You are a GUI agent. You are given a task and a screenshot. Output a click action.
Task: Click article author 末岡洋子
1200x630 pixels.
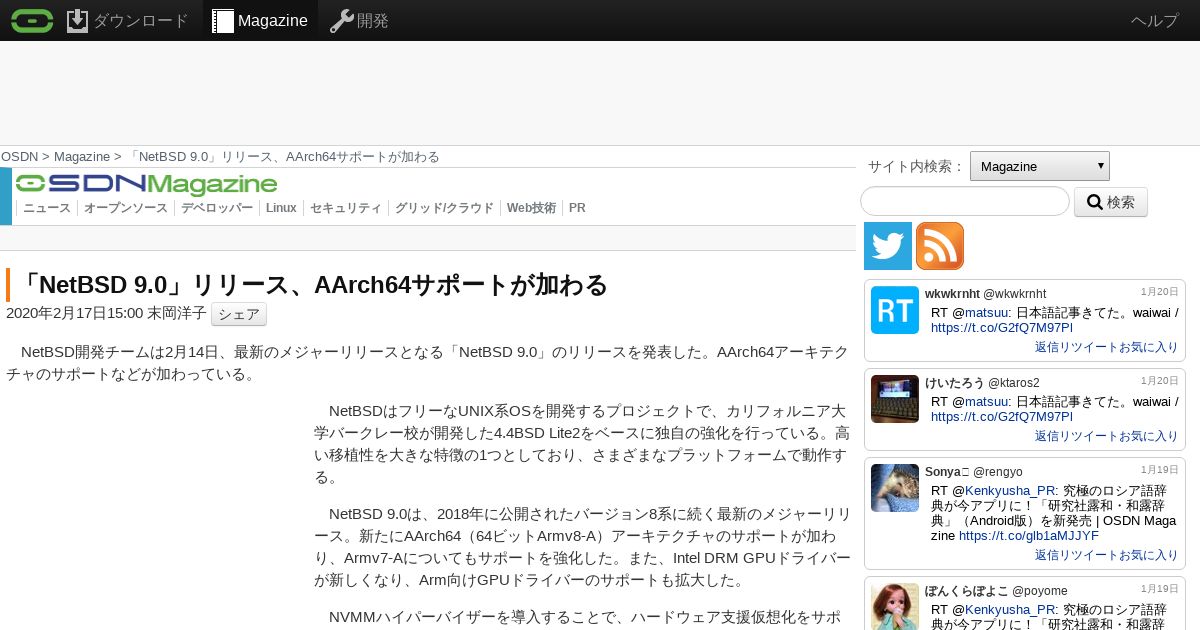pos(177,313)
